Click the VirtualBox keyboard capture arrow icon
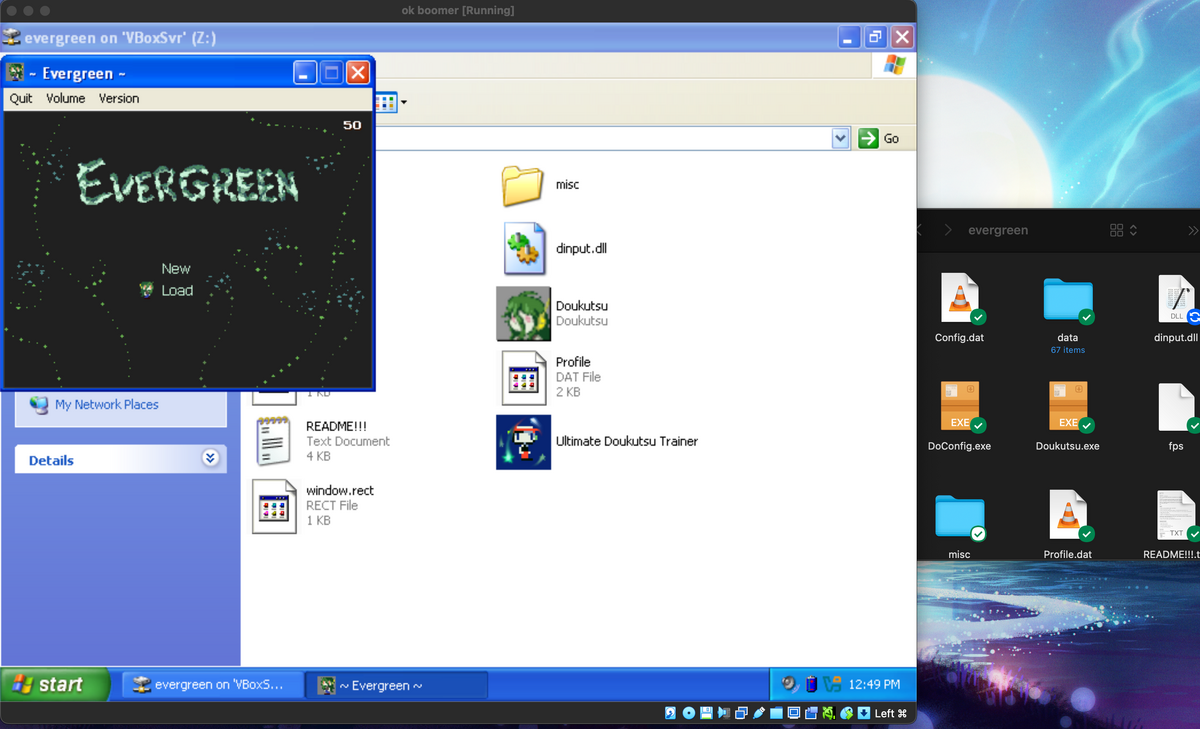 click(864, 713)
